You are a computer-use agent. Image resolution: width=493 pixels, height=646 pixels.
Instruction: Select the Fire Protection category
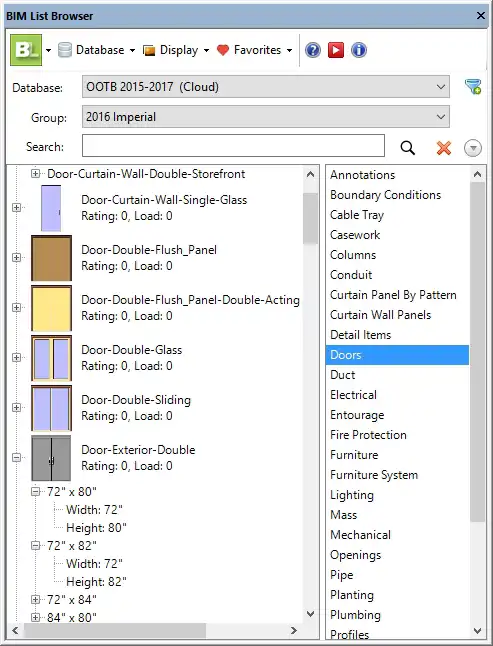click(x=397, y=435)
